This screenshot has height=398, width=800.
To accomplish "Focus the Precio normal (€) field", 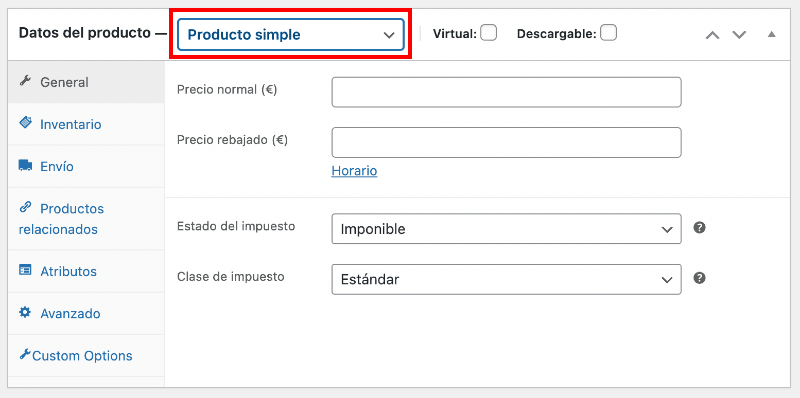I will coord(506,92).
